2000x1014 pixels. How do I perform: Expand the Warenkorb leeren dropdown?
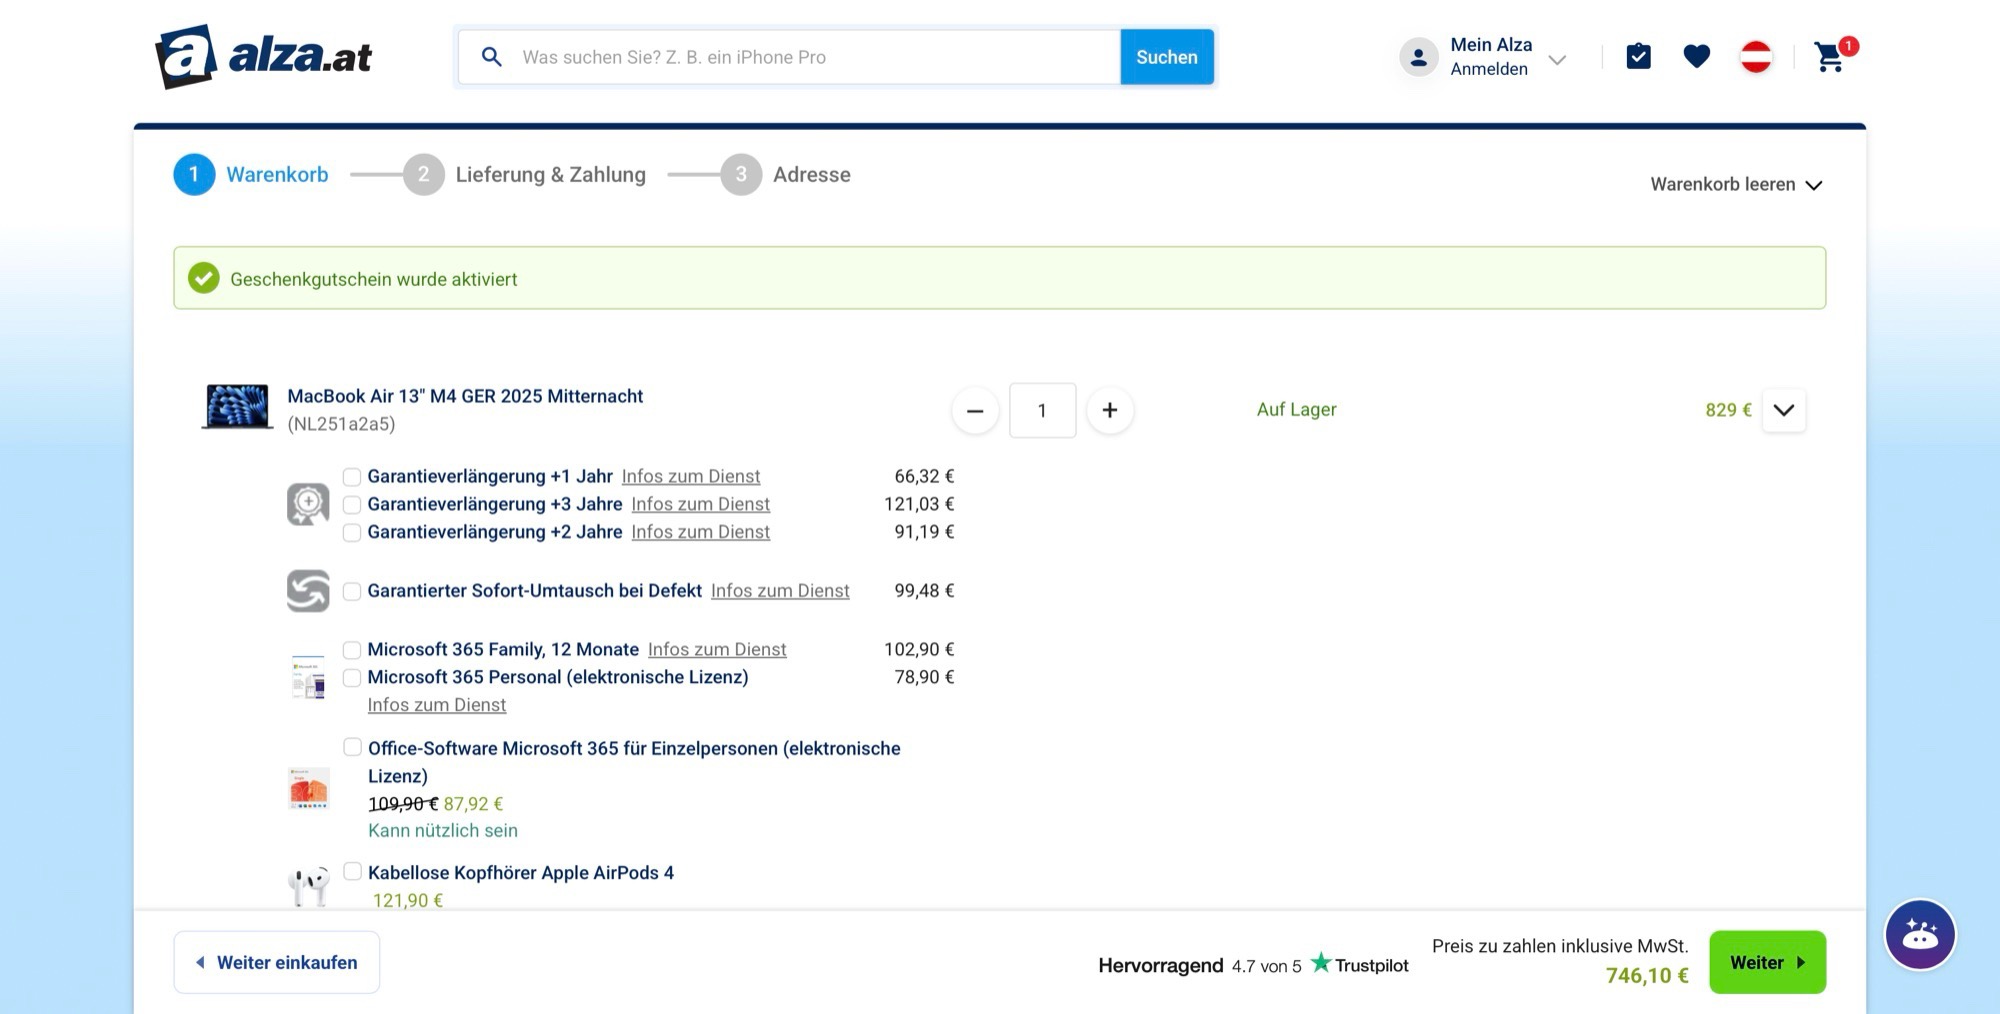1736,185
